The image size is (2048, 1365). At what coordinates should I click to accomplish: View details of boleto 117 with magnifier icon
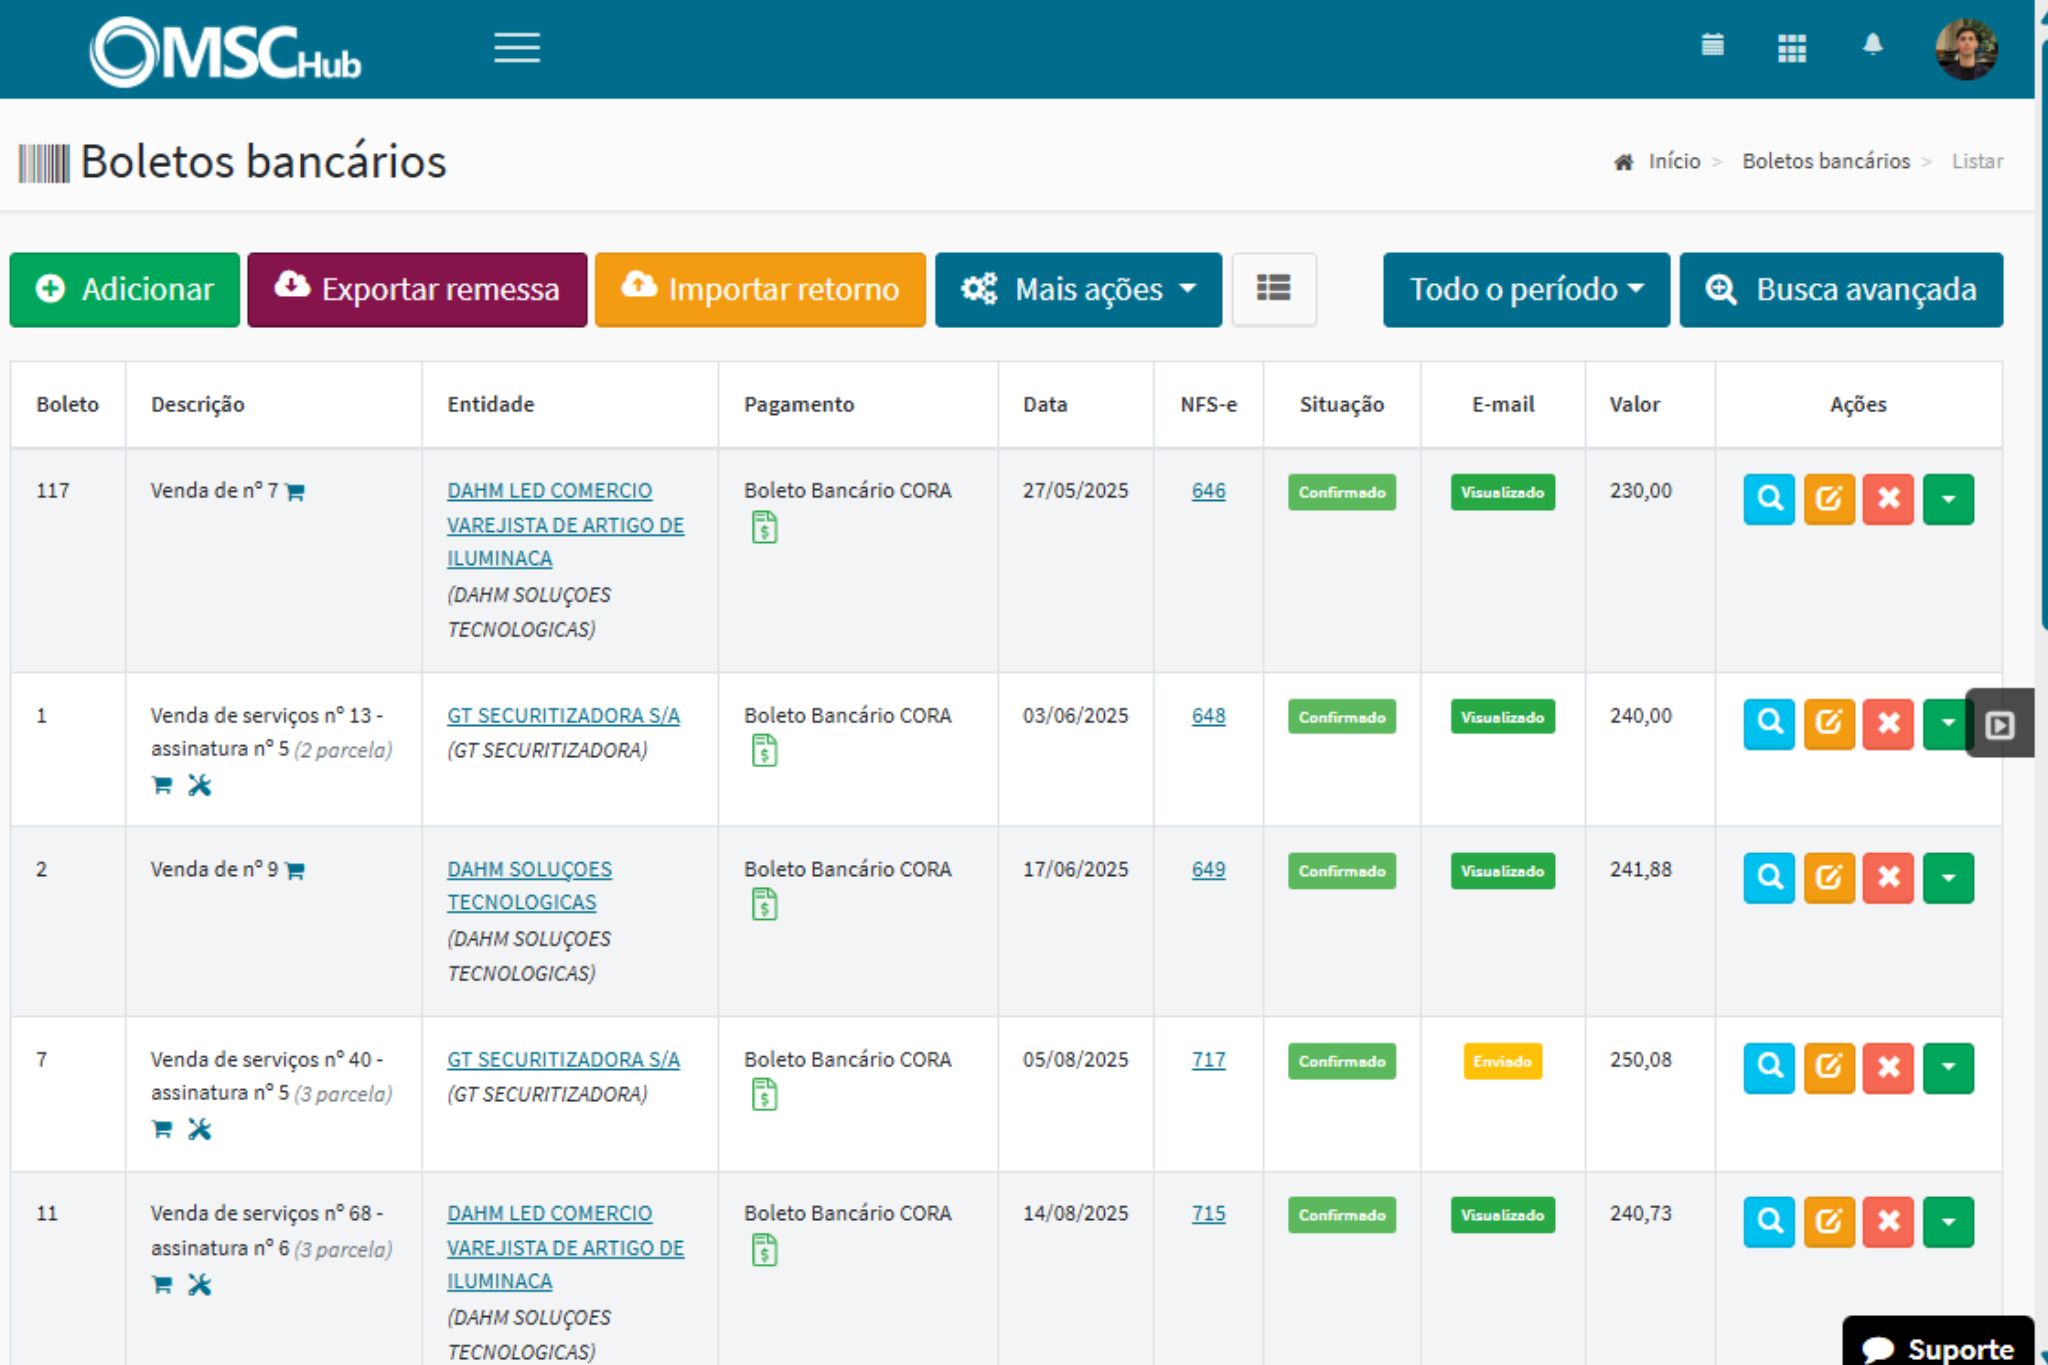1768,500
